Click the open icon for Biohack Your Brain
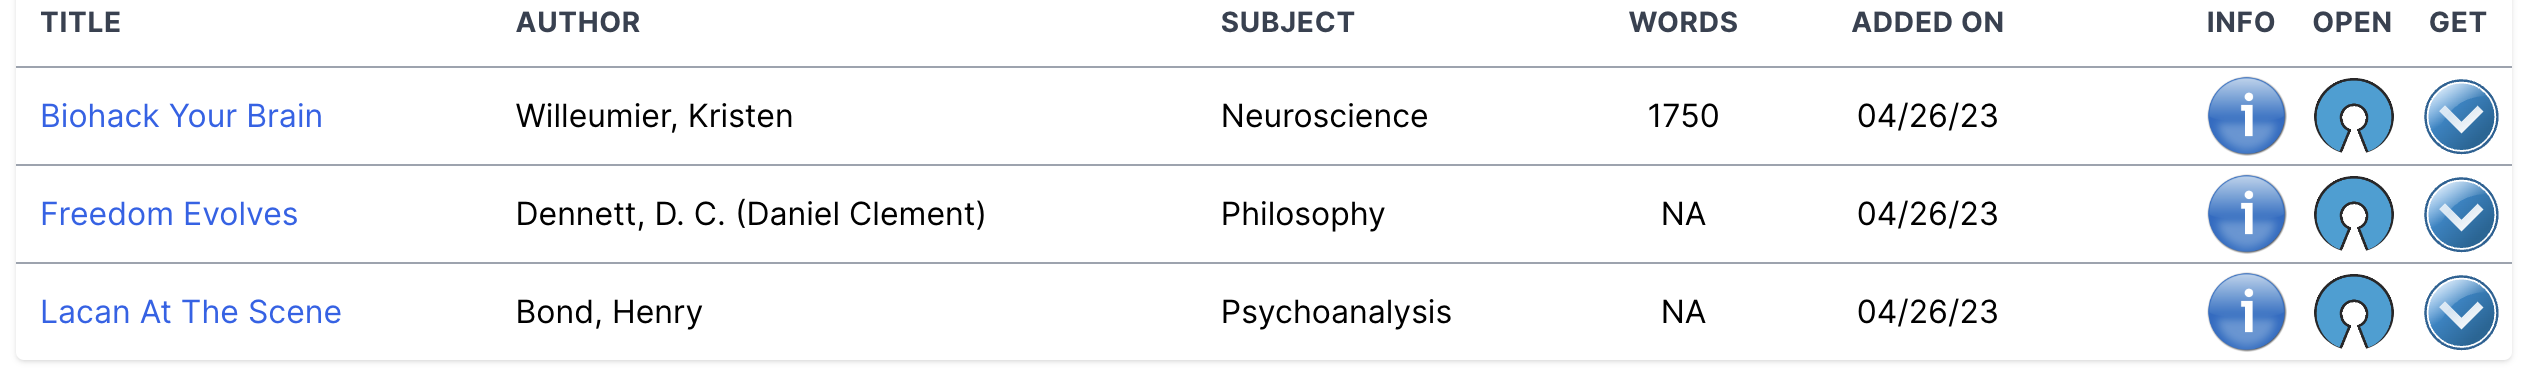The height and width of the screenshot is (374, 2524). point(2353,116)
